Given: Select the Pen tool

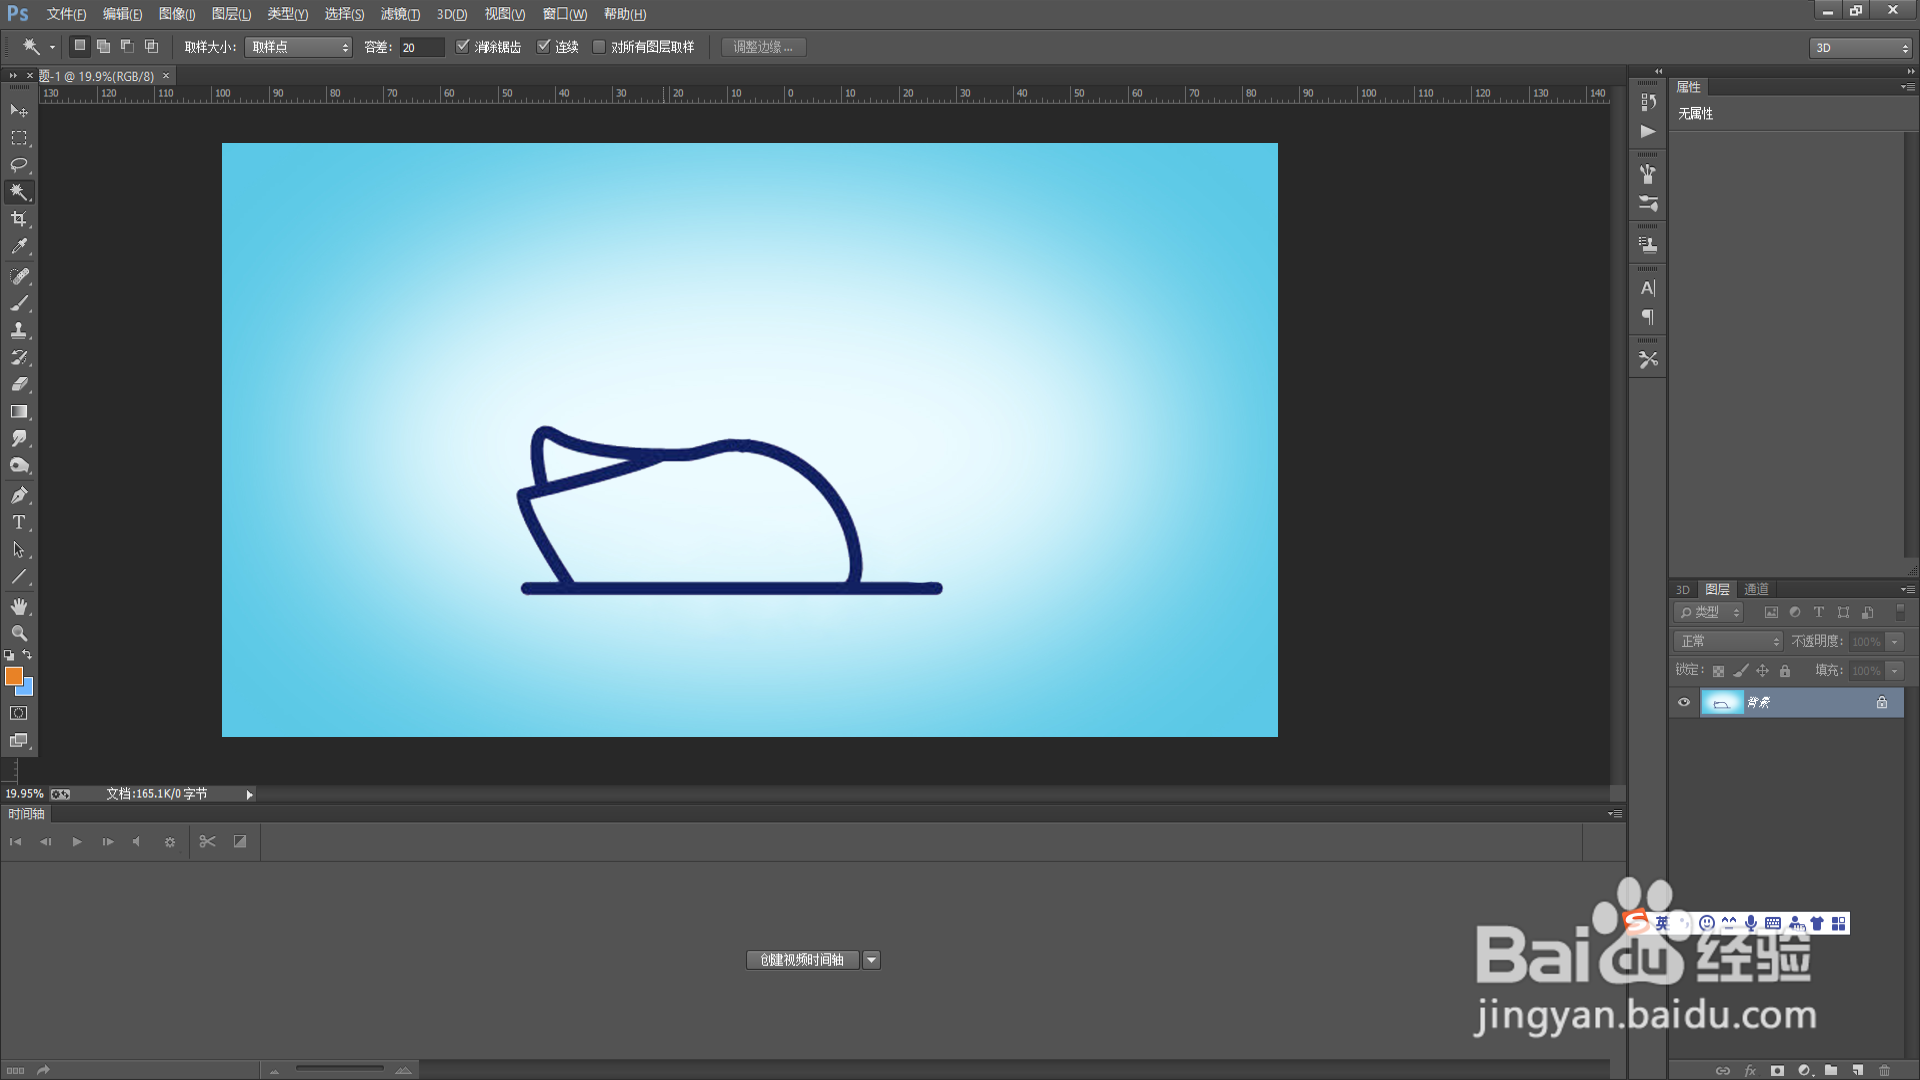Looking at the screenshot, I should click(x=19, y=495).
